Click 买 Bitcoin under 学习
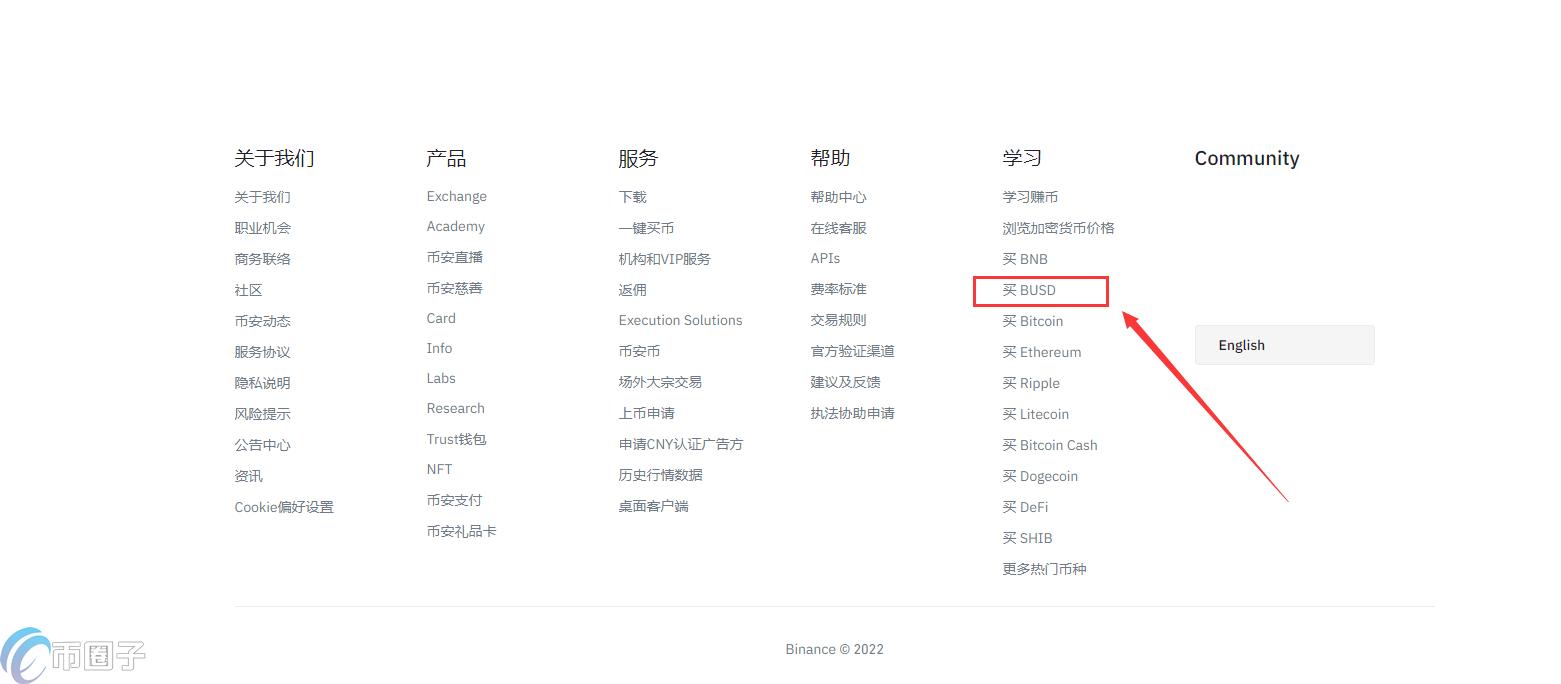The height and width of the screenshot is (684, 1561). click(x=1032, y=321)
